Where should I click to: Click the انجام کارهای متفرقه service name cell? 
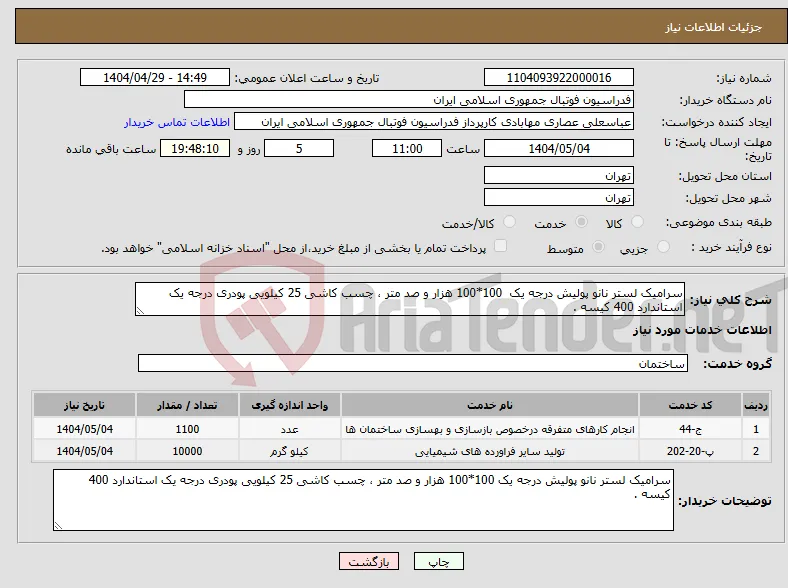tap(490, 429)
